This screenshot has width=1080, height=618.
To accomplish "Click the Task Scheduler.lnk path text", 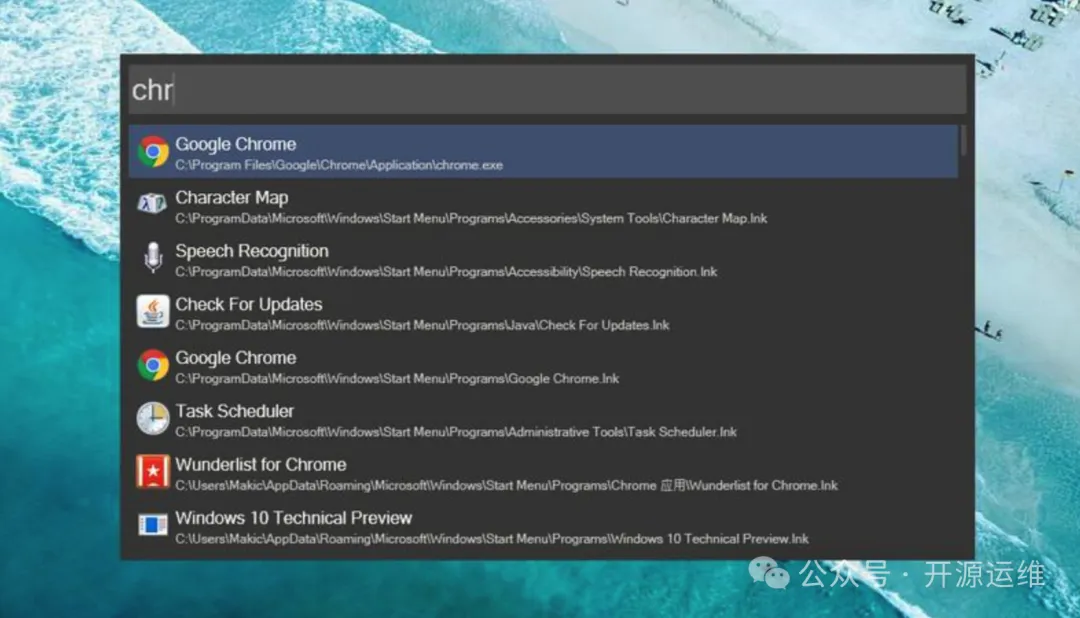I will pyautogui.click(x=456, y=432).
